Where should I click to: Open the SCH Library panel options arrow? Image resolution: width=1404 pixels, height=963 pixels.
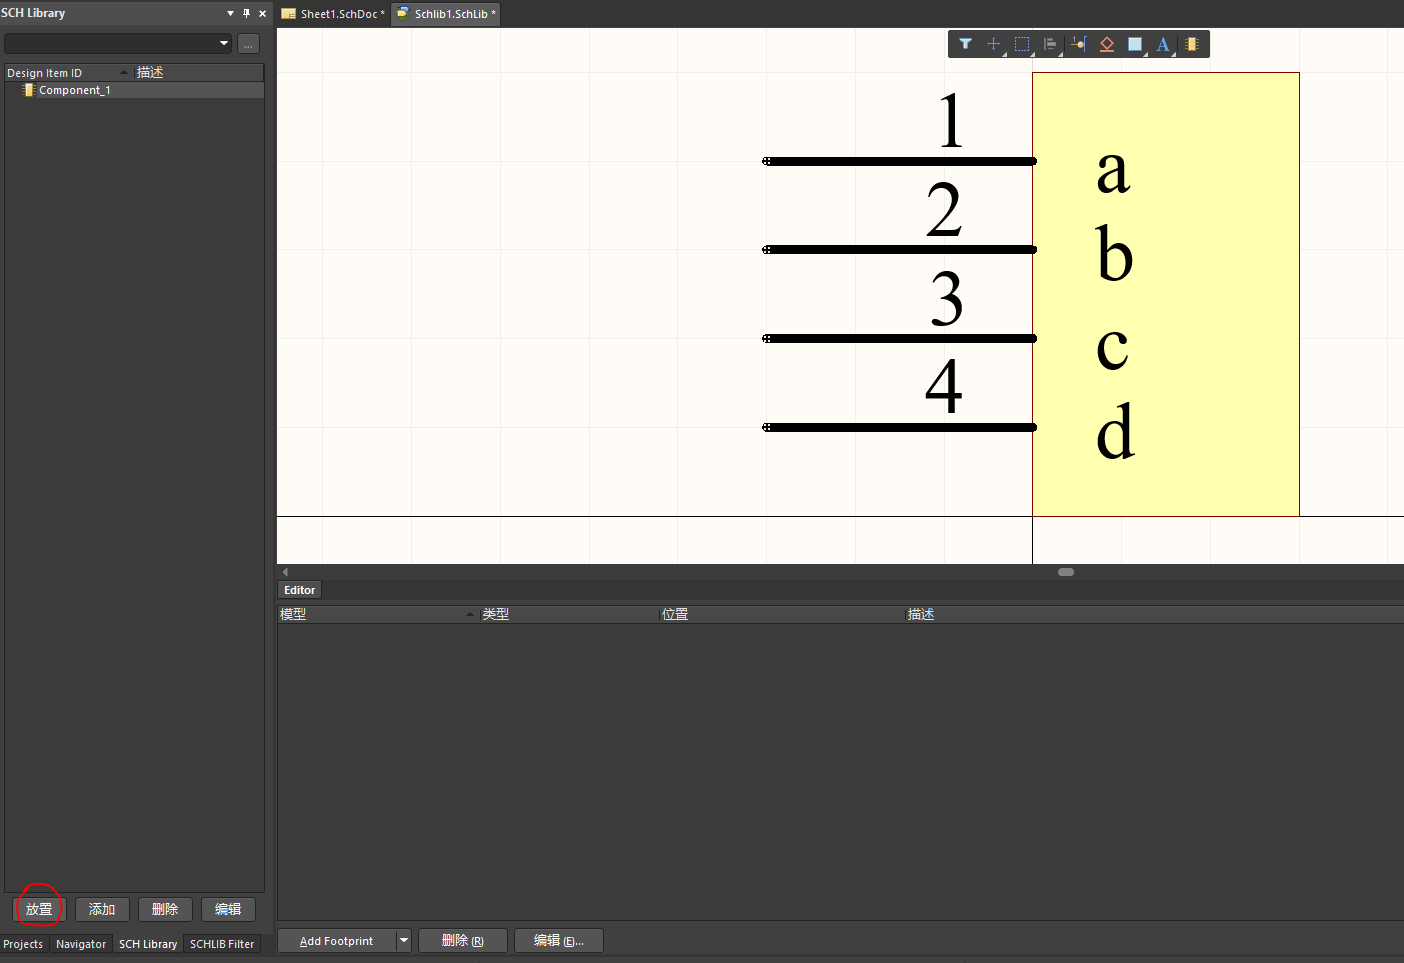230,13
